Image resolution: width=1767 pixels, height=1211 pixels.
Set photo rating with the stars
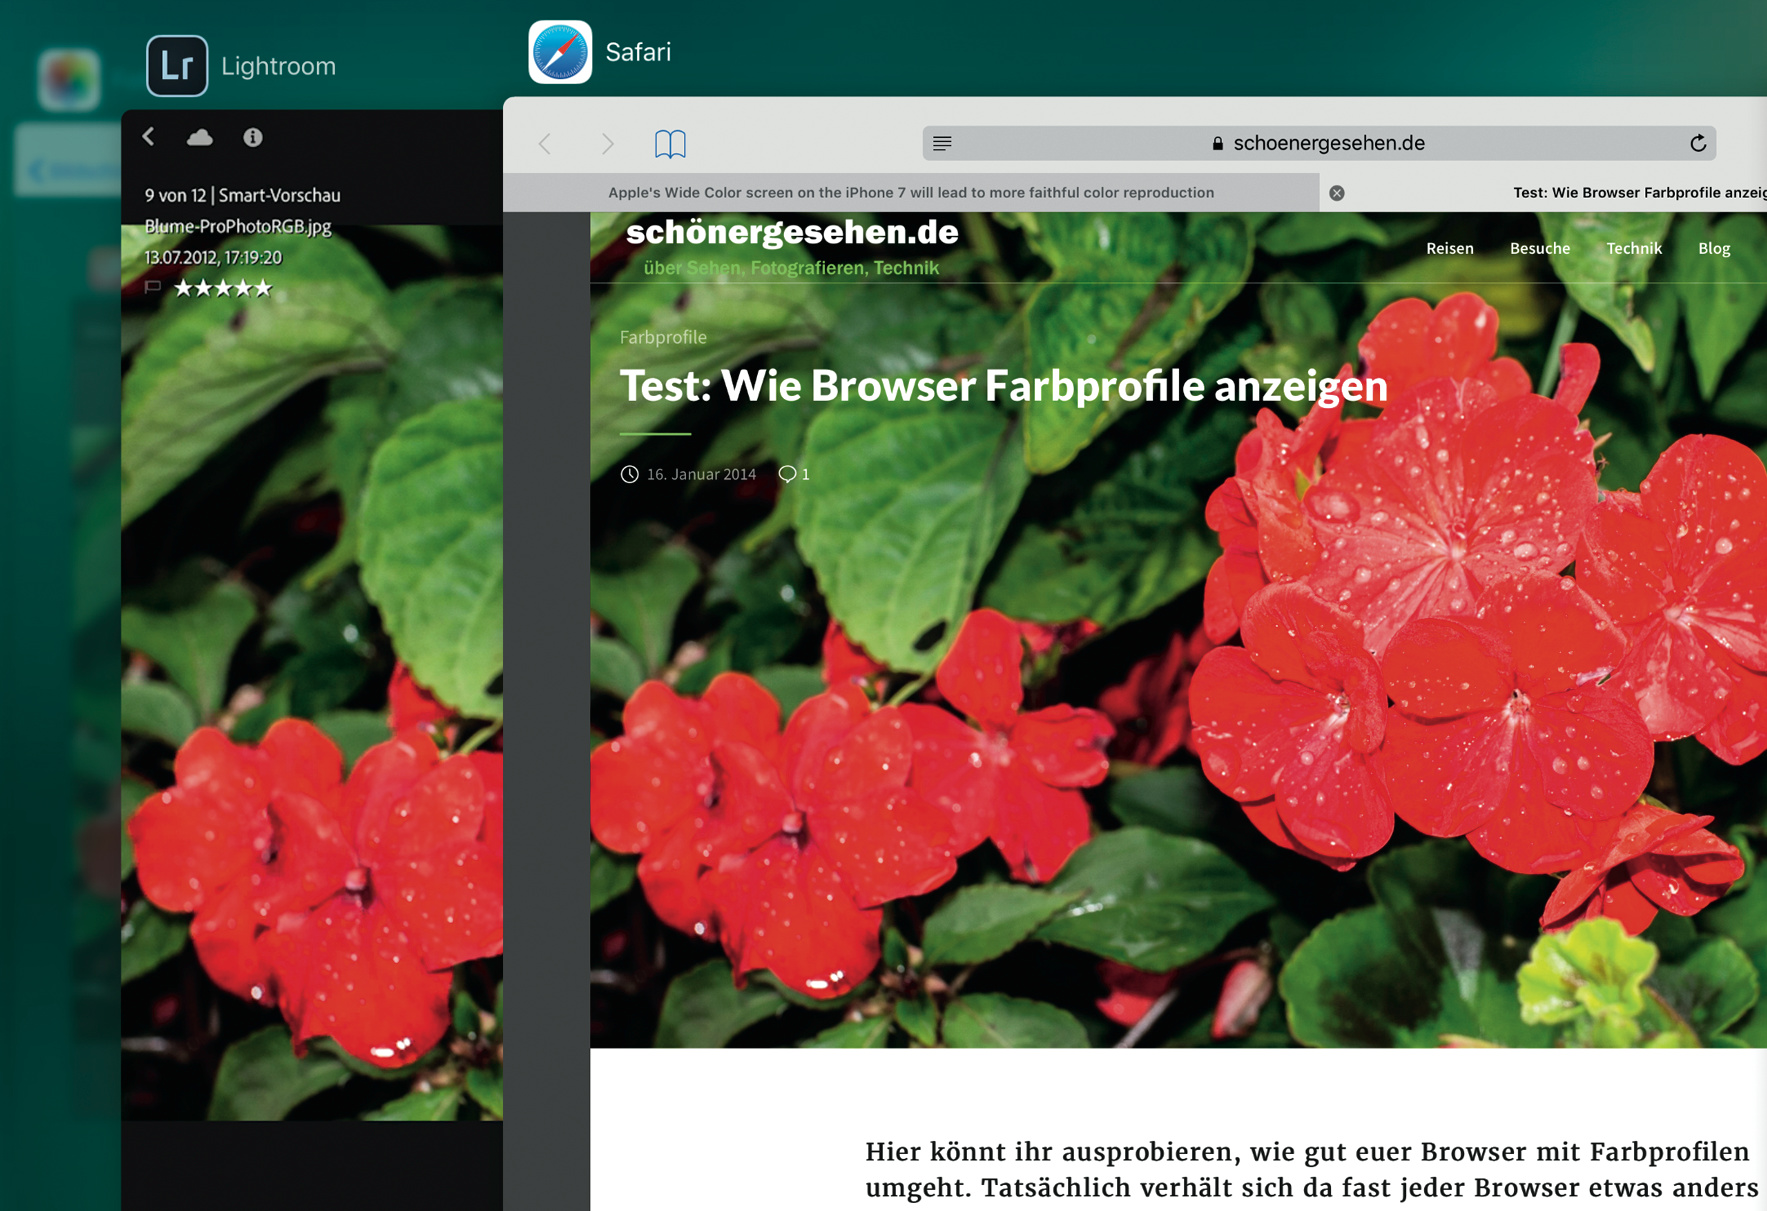[223, 288]
